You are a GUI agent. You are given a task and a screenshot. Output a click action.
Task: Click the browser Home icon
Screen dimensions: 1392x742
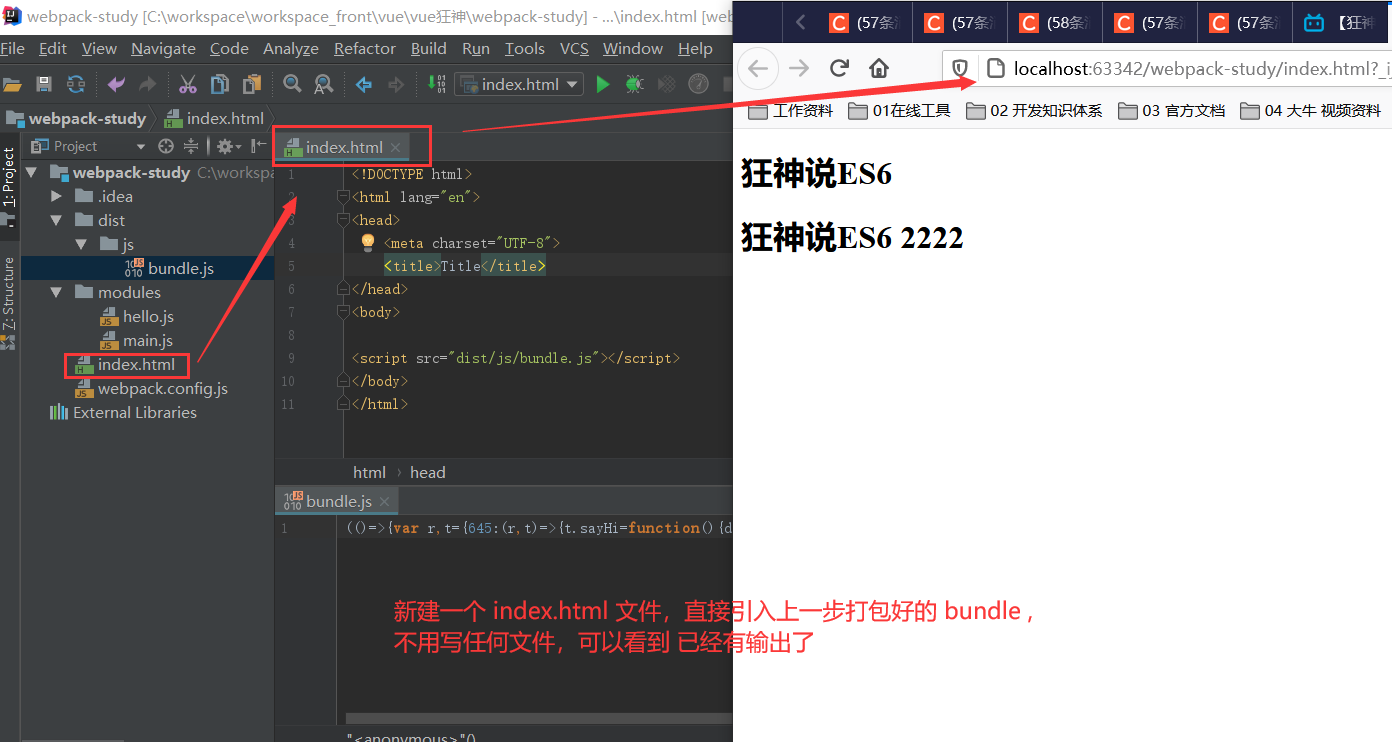point(879,68)
